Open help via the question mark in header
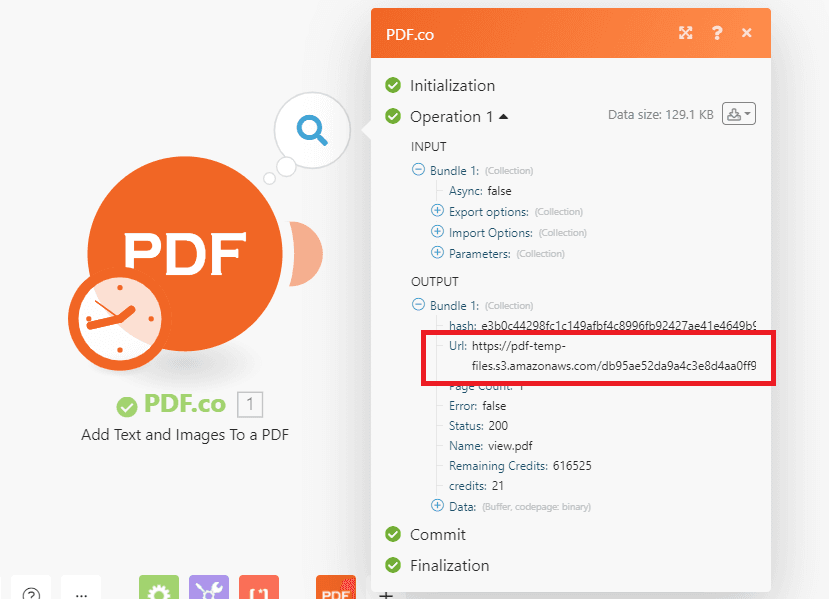The image size is (829, 599). click(x=717, y=33)
